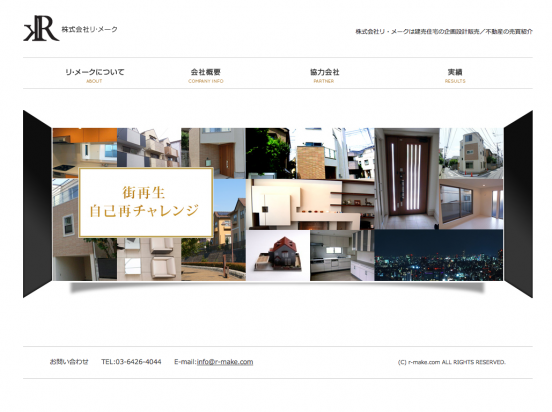552x412 pixels.
Task: Select the brown front door photo
Action: click(x=407, y=179)
